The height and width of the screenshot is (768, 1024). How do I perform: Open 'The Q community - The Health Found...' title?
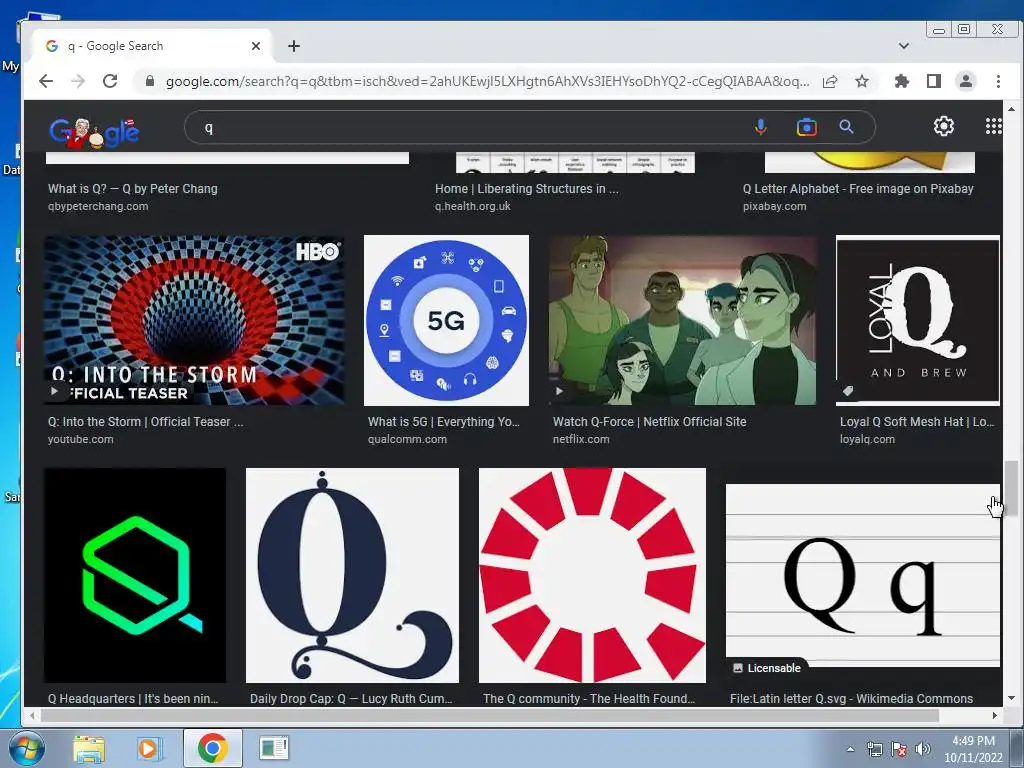589,699
